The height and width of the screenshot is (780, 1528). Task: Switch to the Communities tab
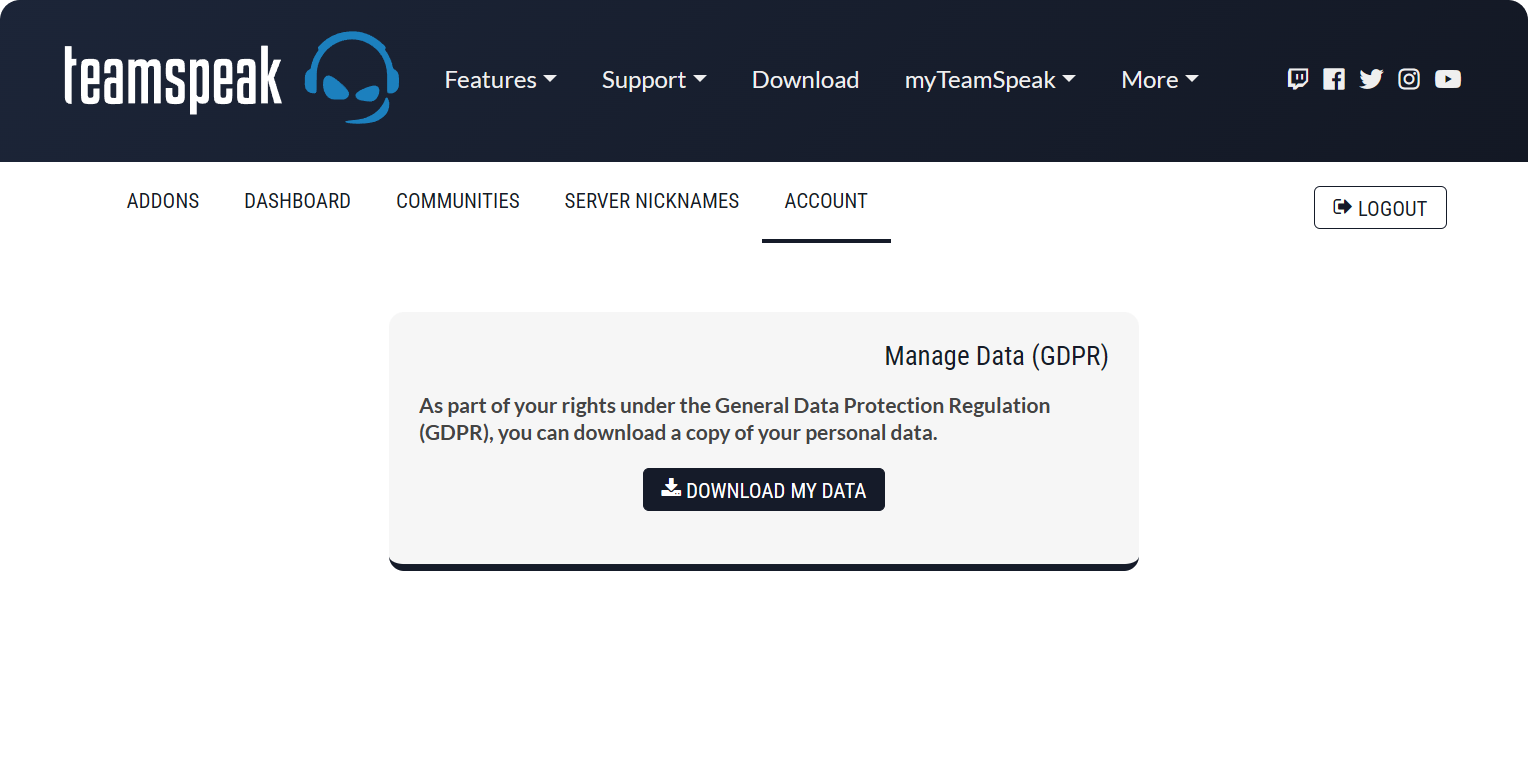pos(458,201)
